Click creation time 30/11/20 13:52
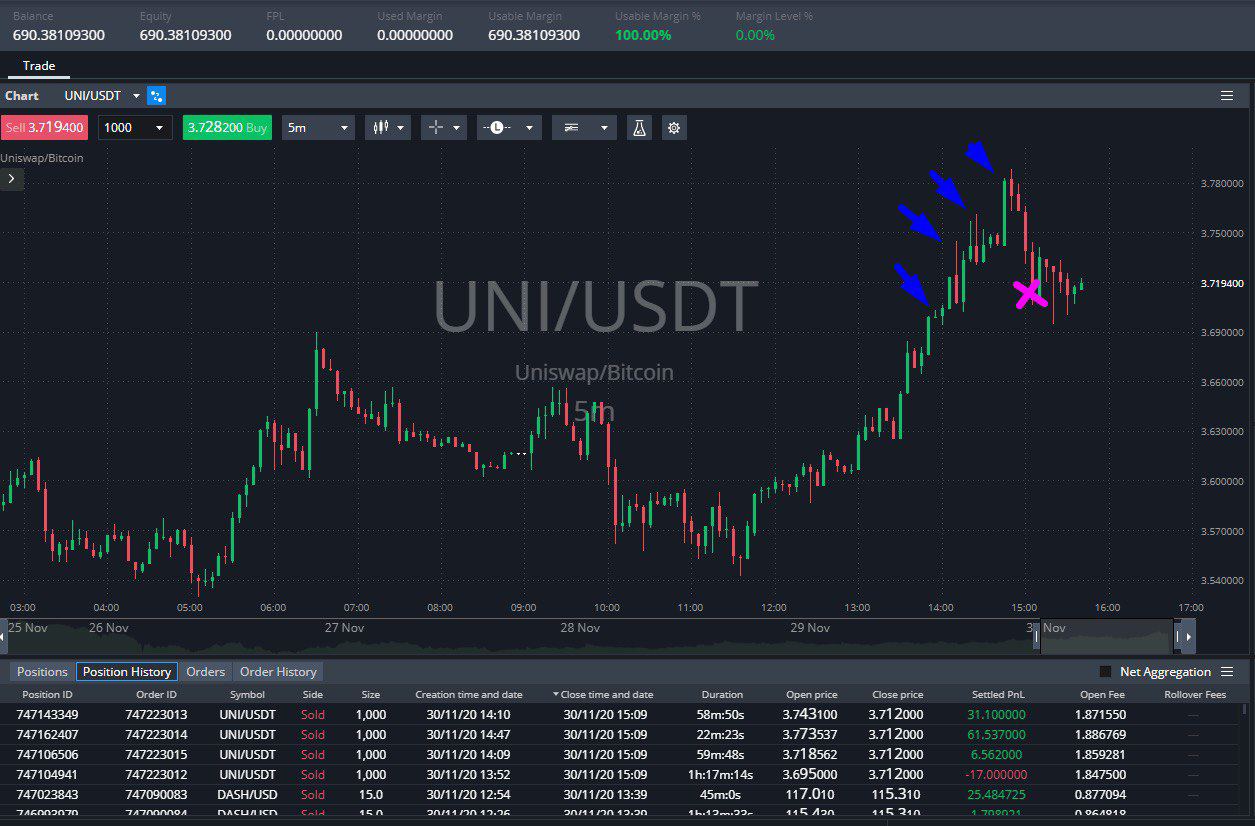 [468, 775]
